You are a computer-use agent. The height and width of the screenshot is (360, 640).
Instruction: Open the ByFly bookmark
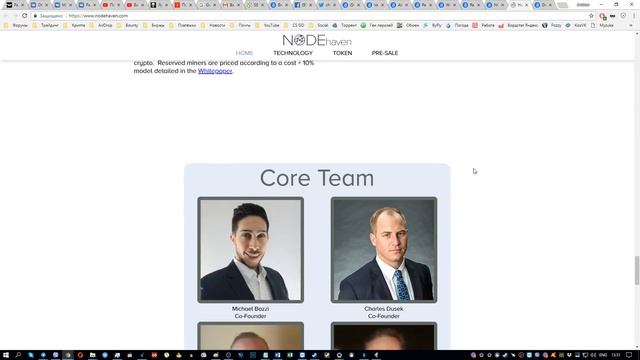[432, 25]
